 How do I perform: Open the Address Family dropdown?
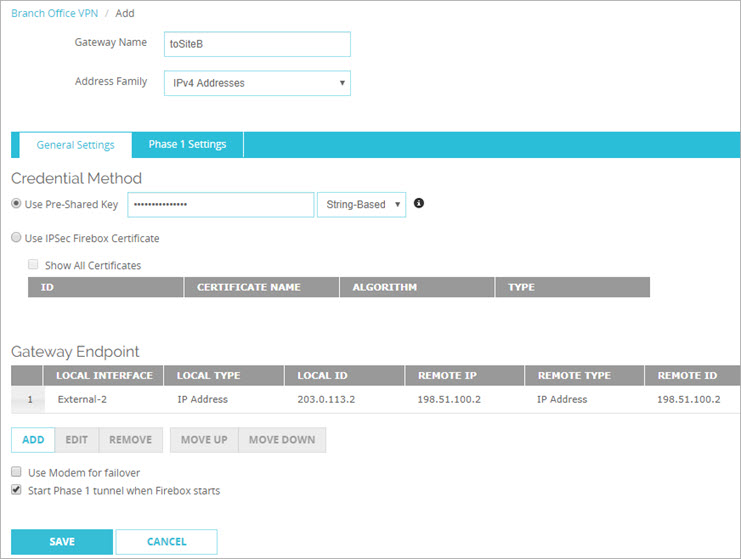[x=257, y=82]
